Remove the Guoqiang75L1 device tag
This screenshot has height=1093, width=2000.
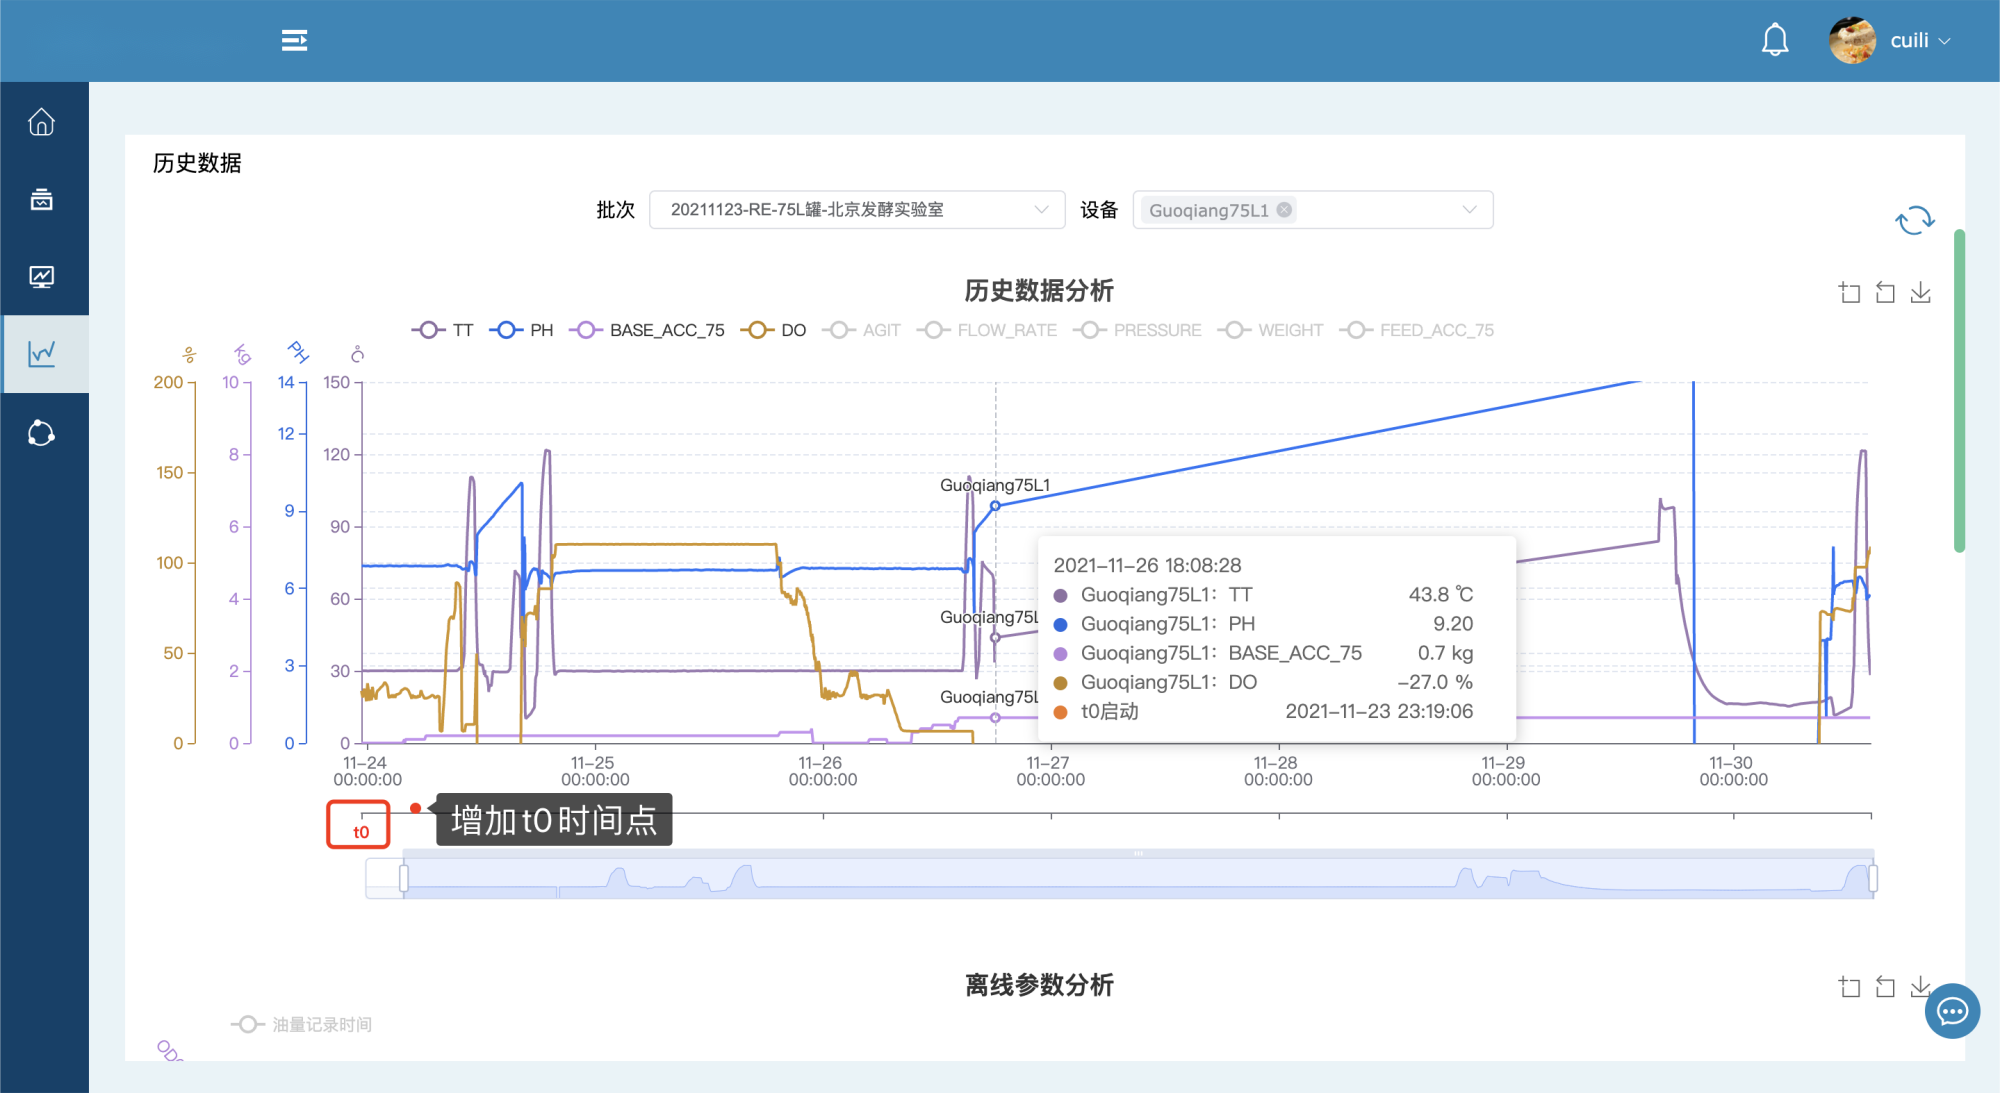coord(1285,209)
